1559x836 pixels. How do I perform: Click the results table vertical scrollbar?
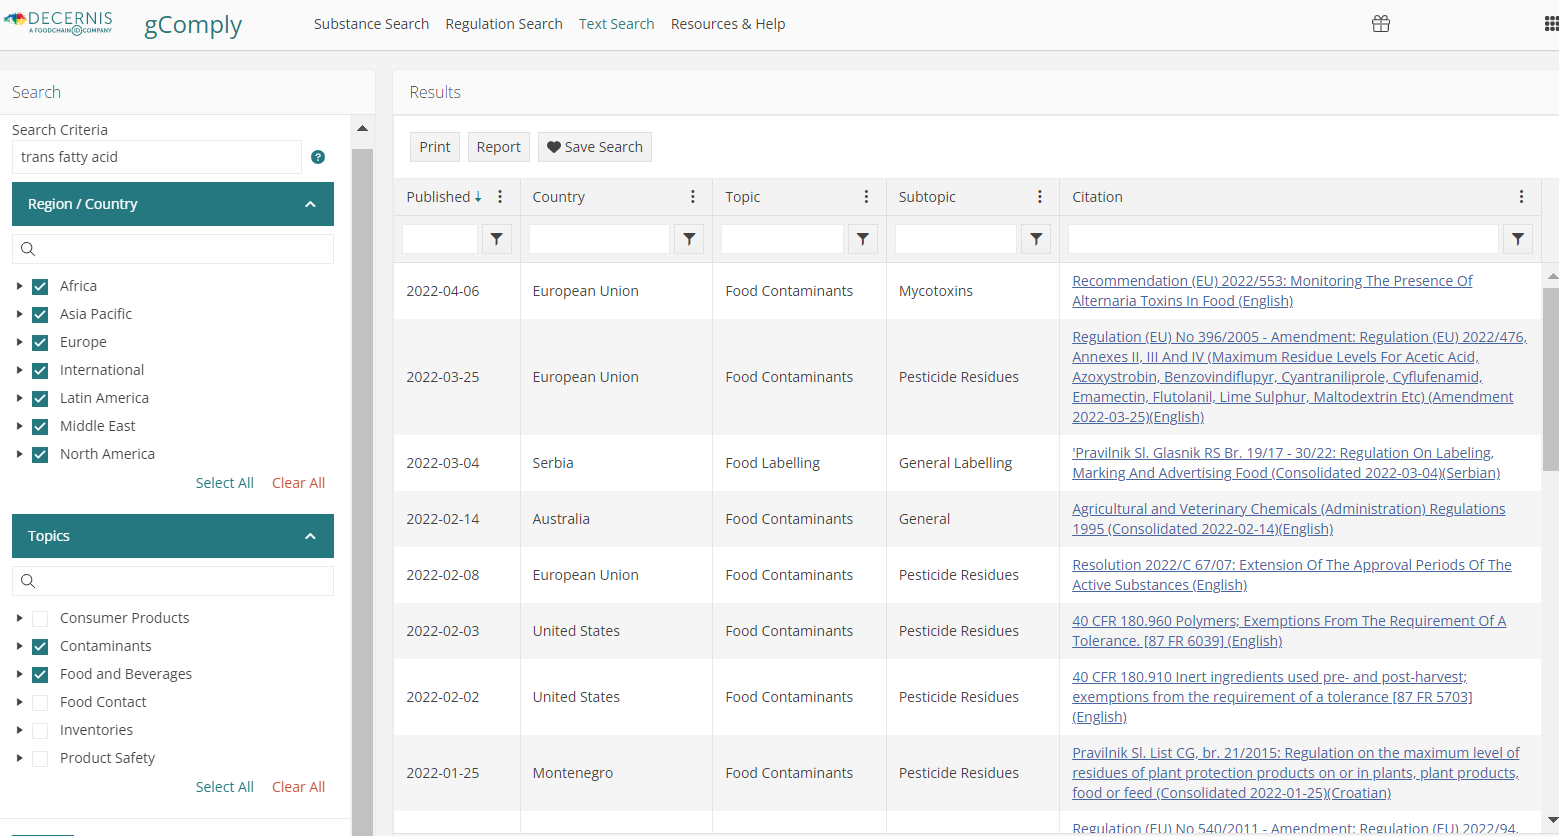pyautogui.click(x=1551, y=379)
